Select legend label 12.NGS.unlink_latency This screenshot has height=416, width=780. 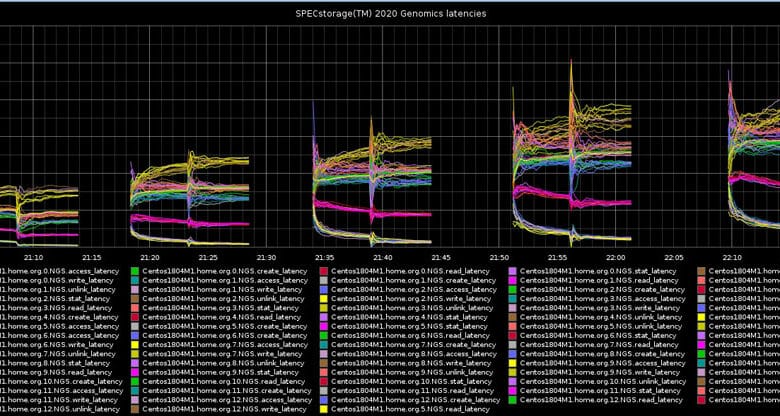point(60,410)
